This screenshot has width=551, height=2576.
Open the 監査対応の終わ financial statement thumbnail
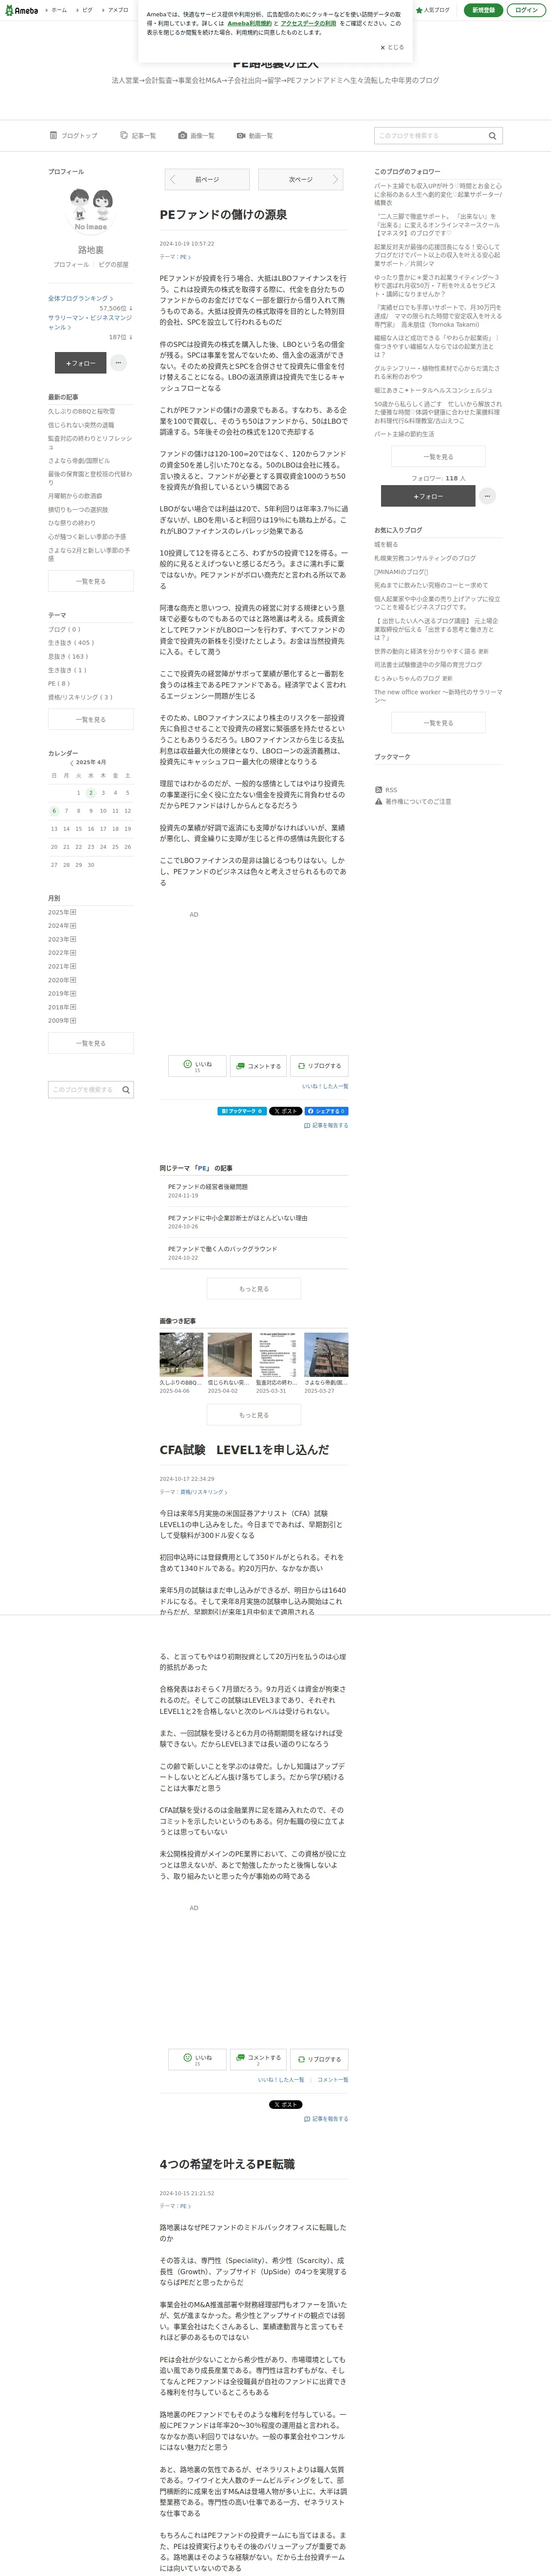[278, 1355]
